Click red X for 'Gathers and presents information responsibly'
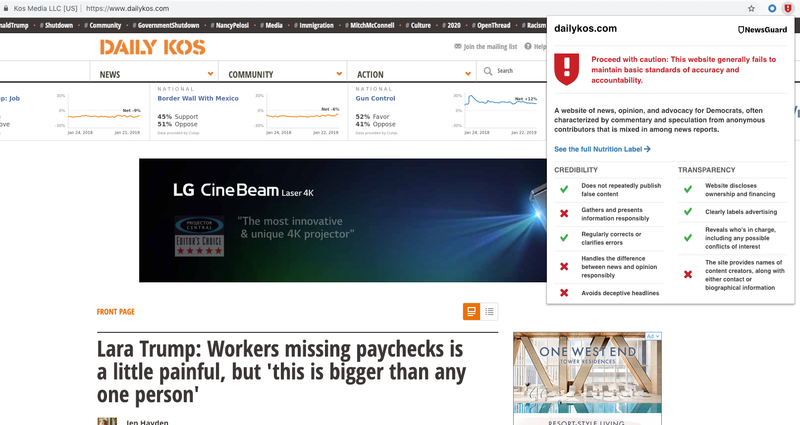800x425 pixels. (564, 213)
